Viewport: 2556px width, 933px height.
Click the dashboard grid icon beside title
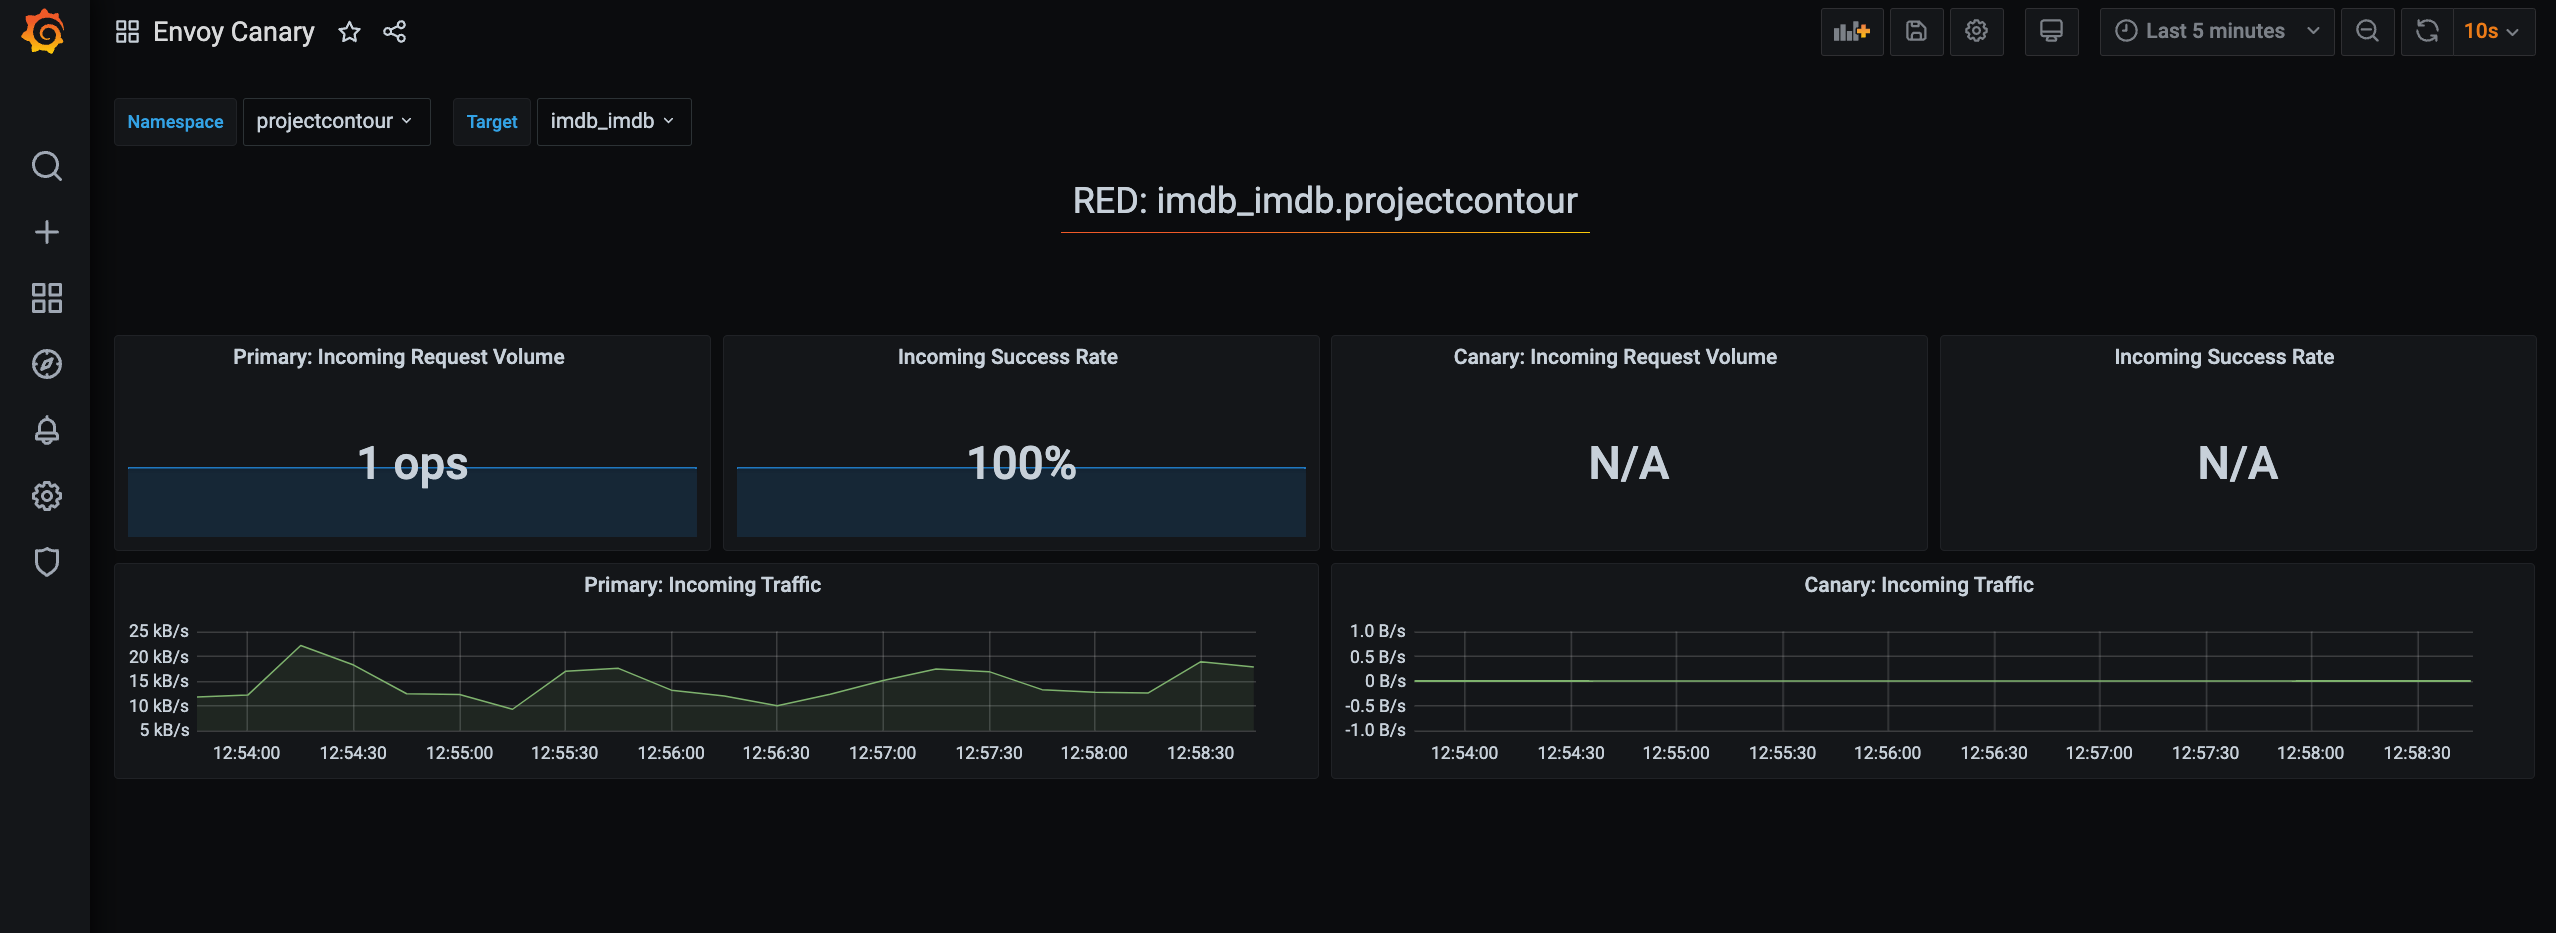click(127, 32)
